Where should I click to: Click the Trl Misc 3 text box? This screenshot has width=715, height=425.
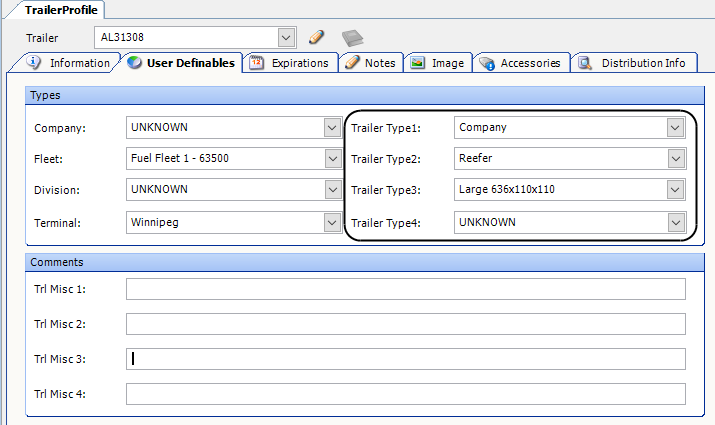[406, 359]
